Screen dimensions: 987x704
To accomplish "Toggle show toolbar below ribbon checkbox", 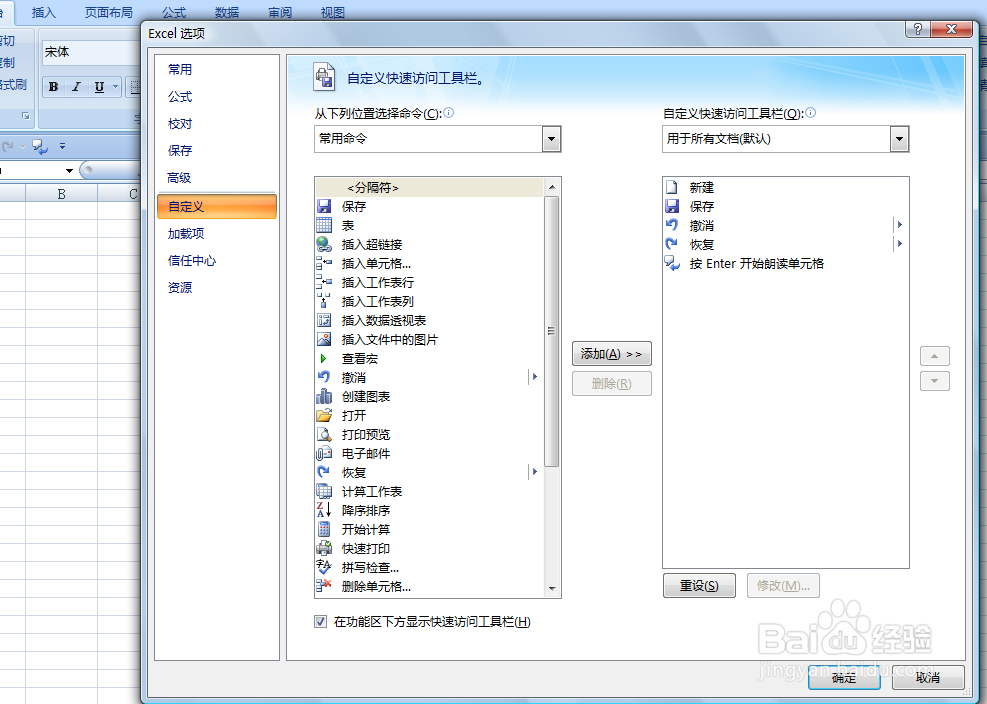I will [320, 622].
